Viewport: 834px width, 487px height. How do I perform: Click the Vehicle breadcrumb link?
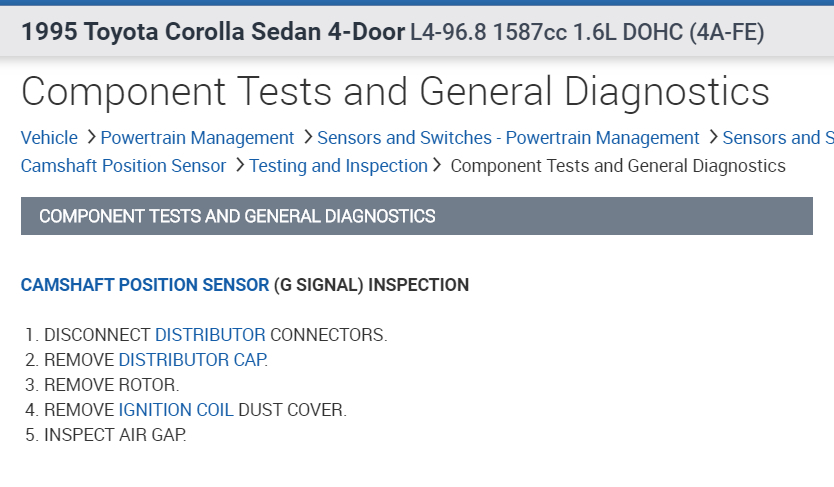[49, 138]
